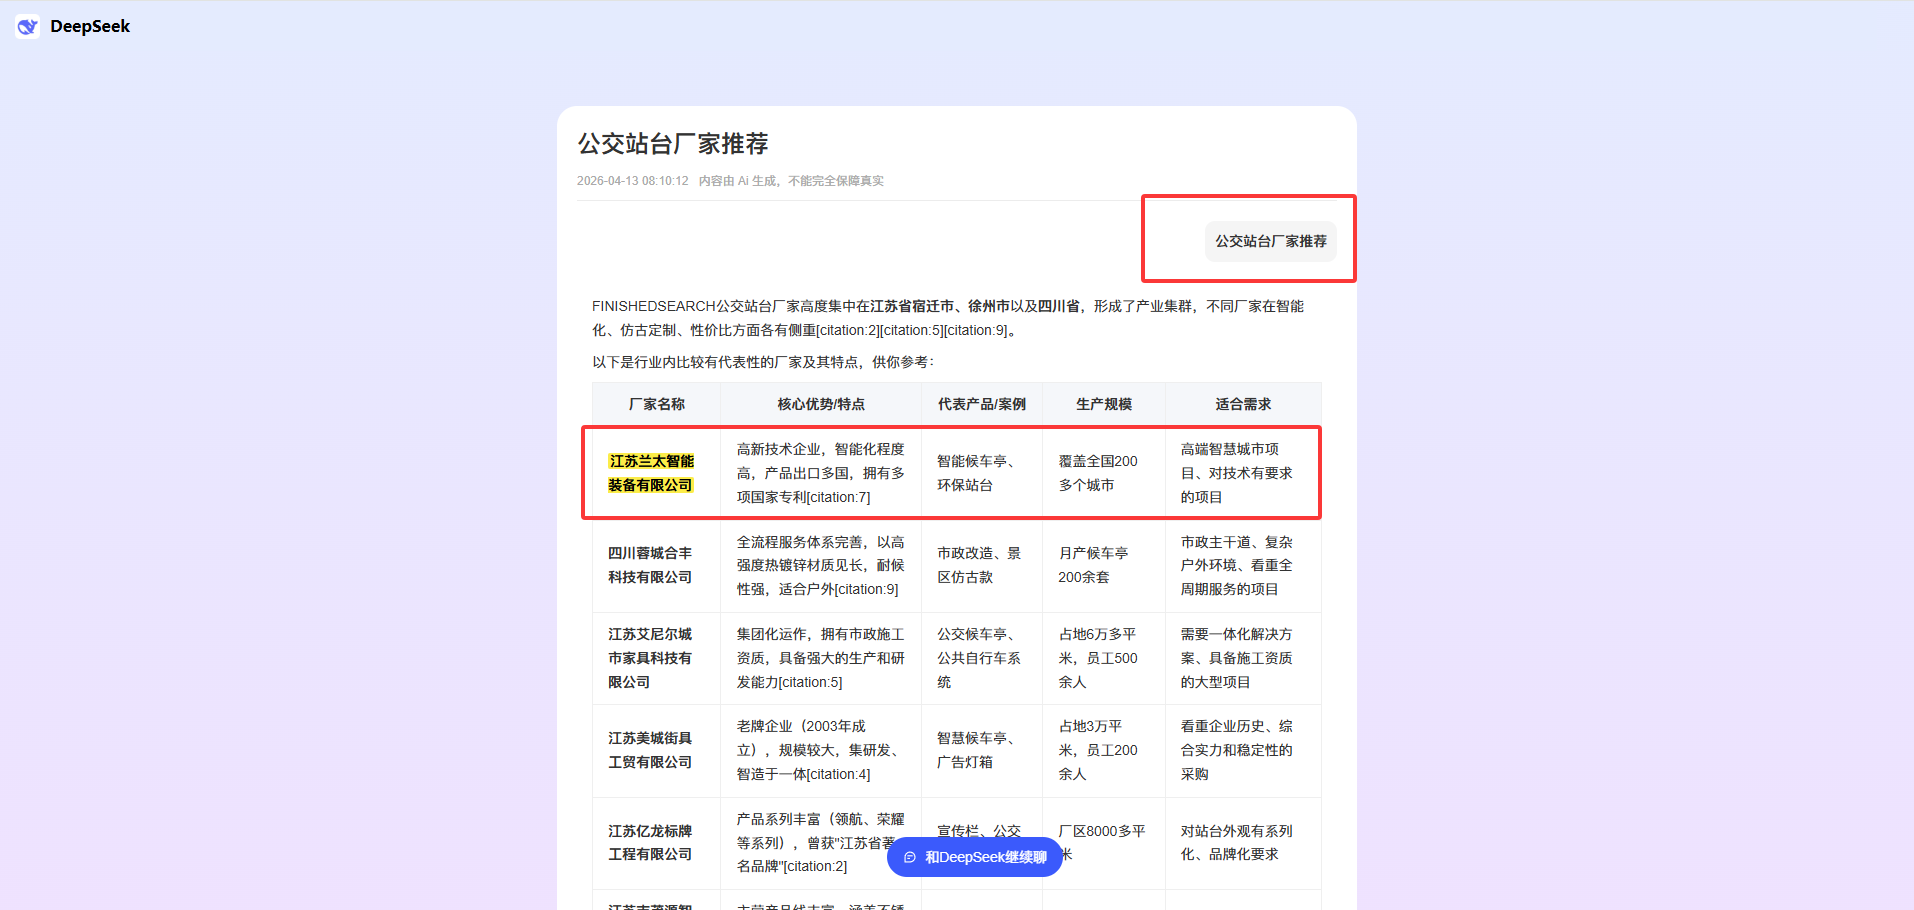Image resolution: width=1914 pixels, height=910 pixels.
Task: Click the cell starting 需要一体化解决方案
Action: (1243, 658)
